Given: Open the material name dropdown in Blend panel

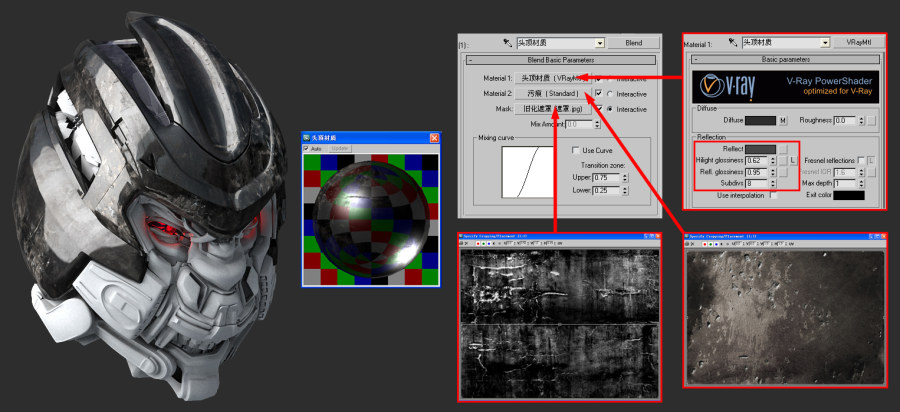Looking at the screenshot, I should [599, 44].
